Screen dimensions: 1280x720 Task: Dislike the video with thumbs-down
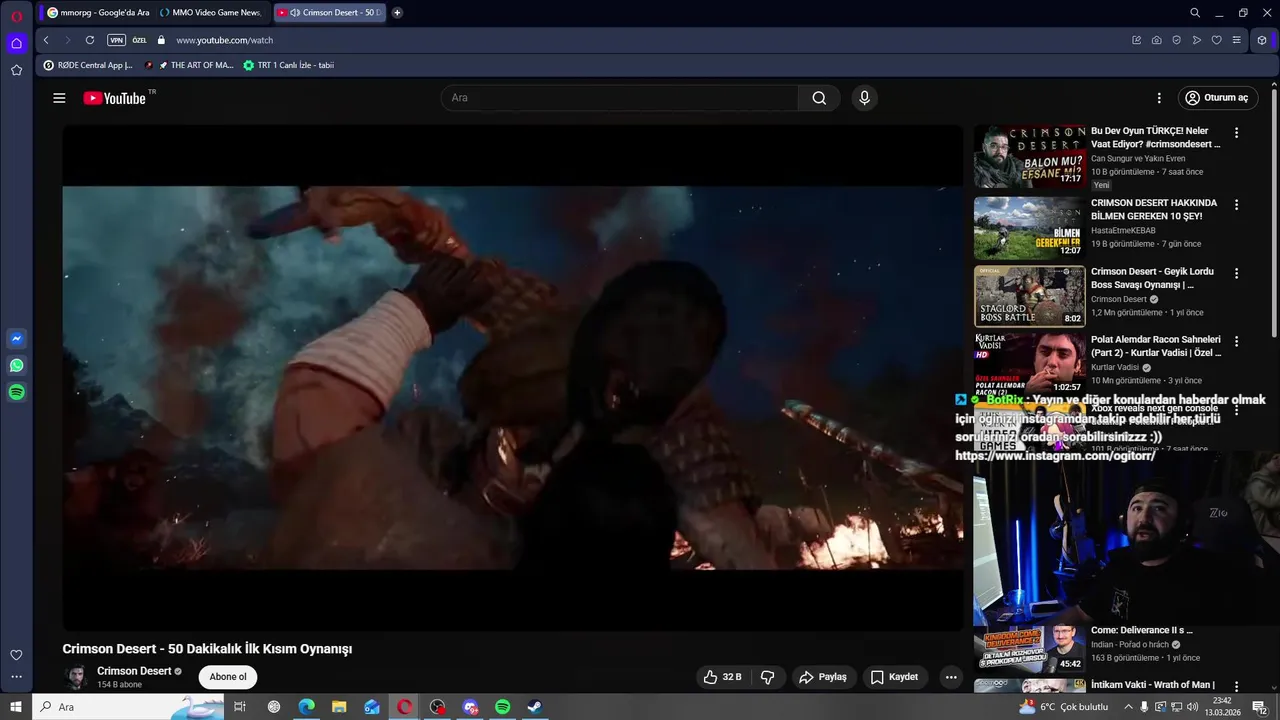click(768, 677)
